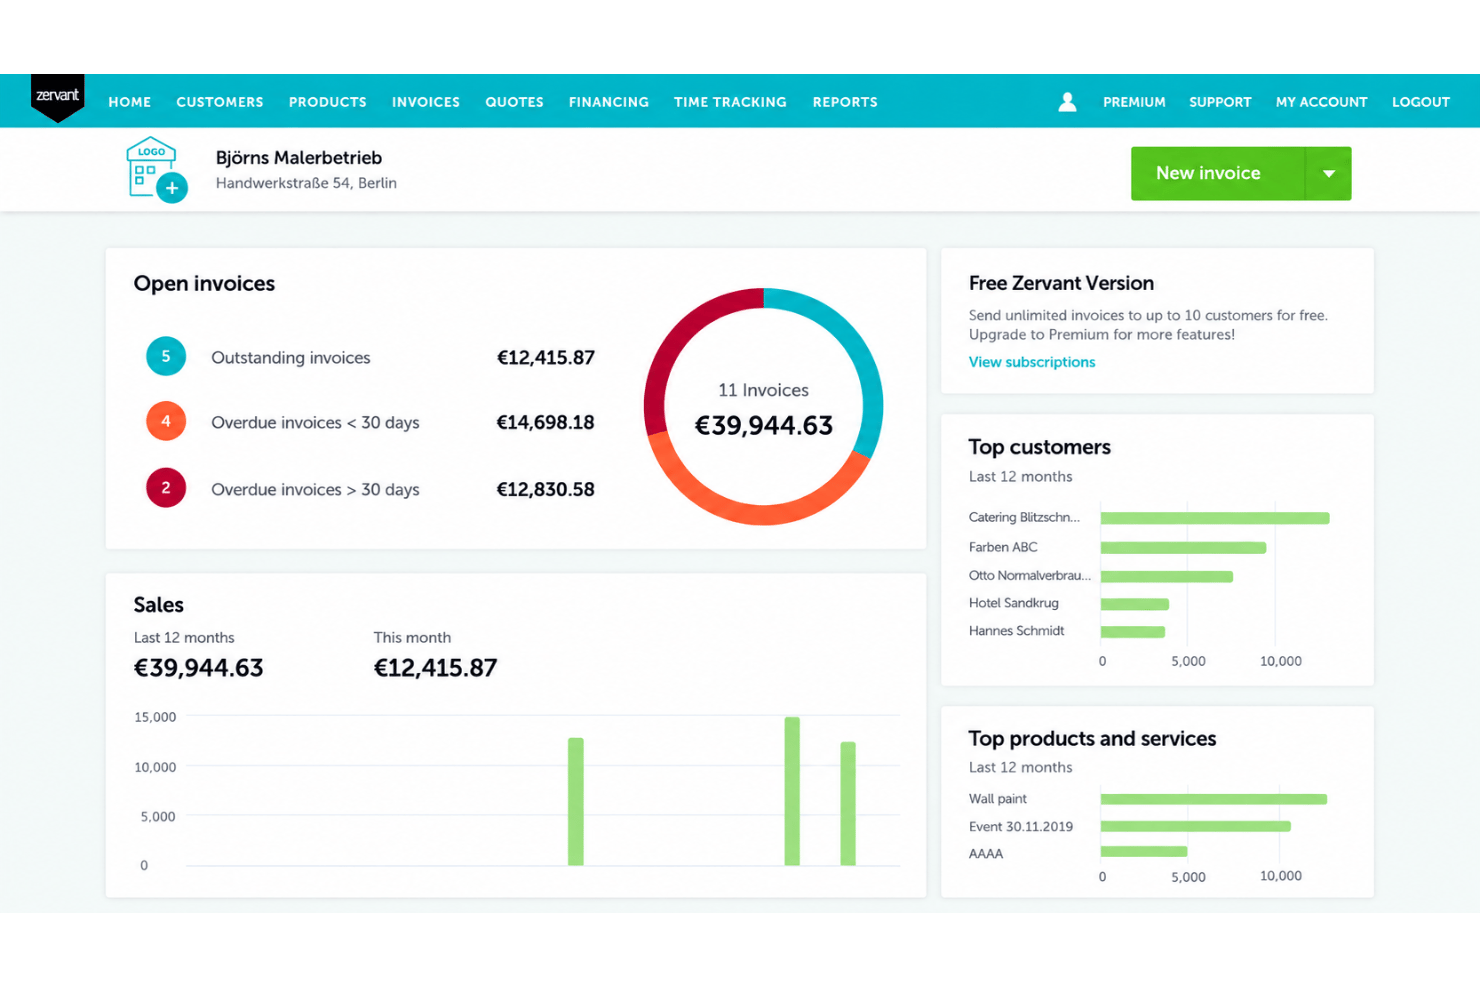Click the AAAA product label
This screenshot has height=987, width=1480.
coord(985,854)
